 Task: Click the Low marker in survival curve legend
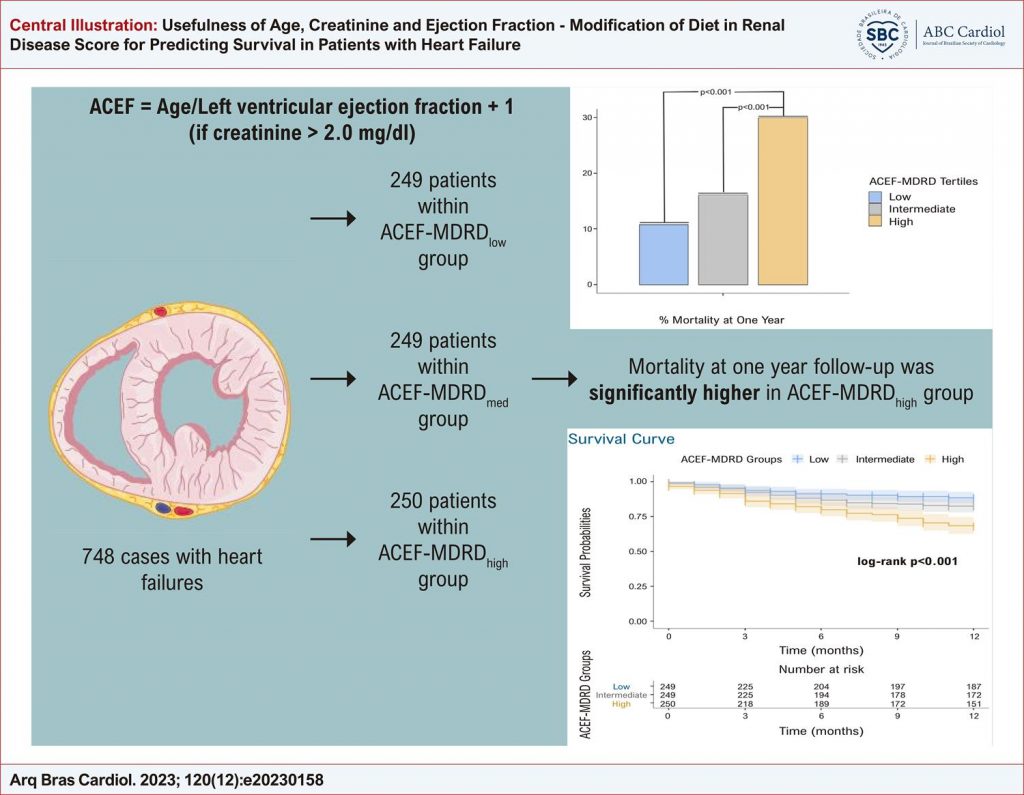point(798,459)
